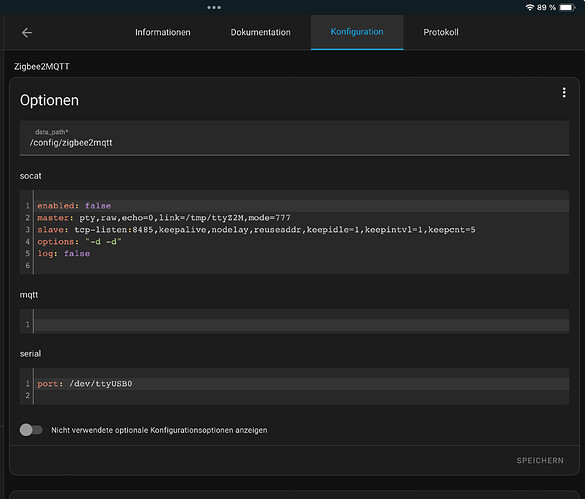Tap the three dots at top center
This screenshot has width=585, height=499.
(x=214, y=7)
